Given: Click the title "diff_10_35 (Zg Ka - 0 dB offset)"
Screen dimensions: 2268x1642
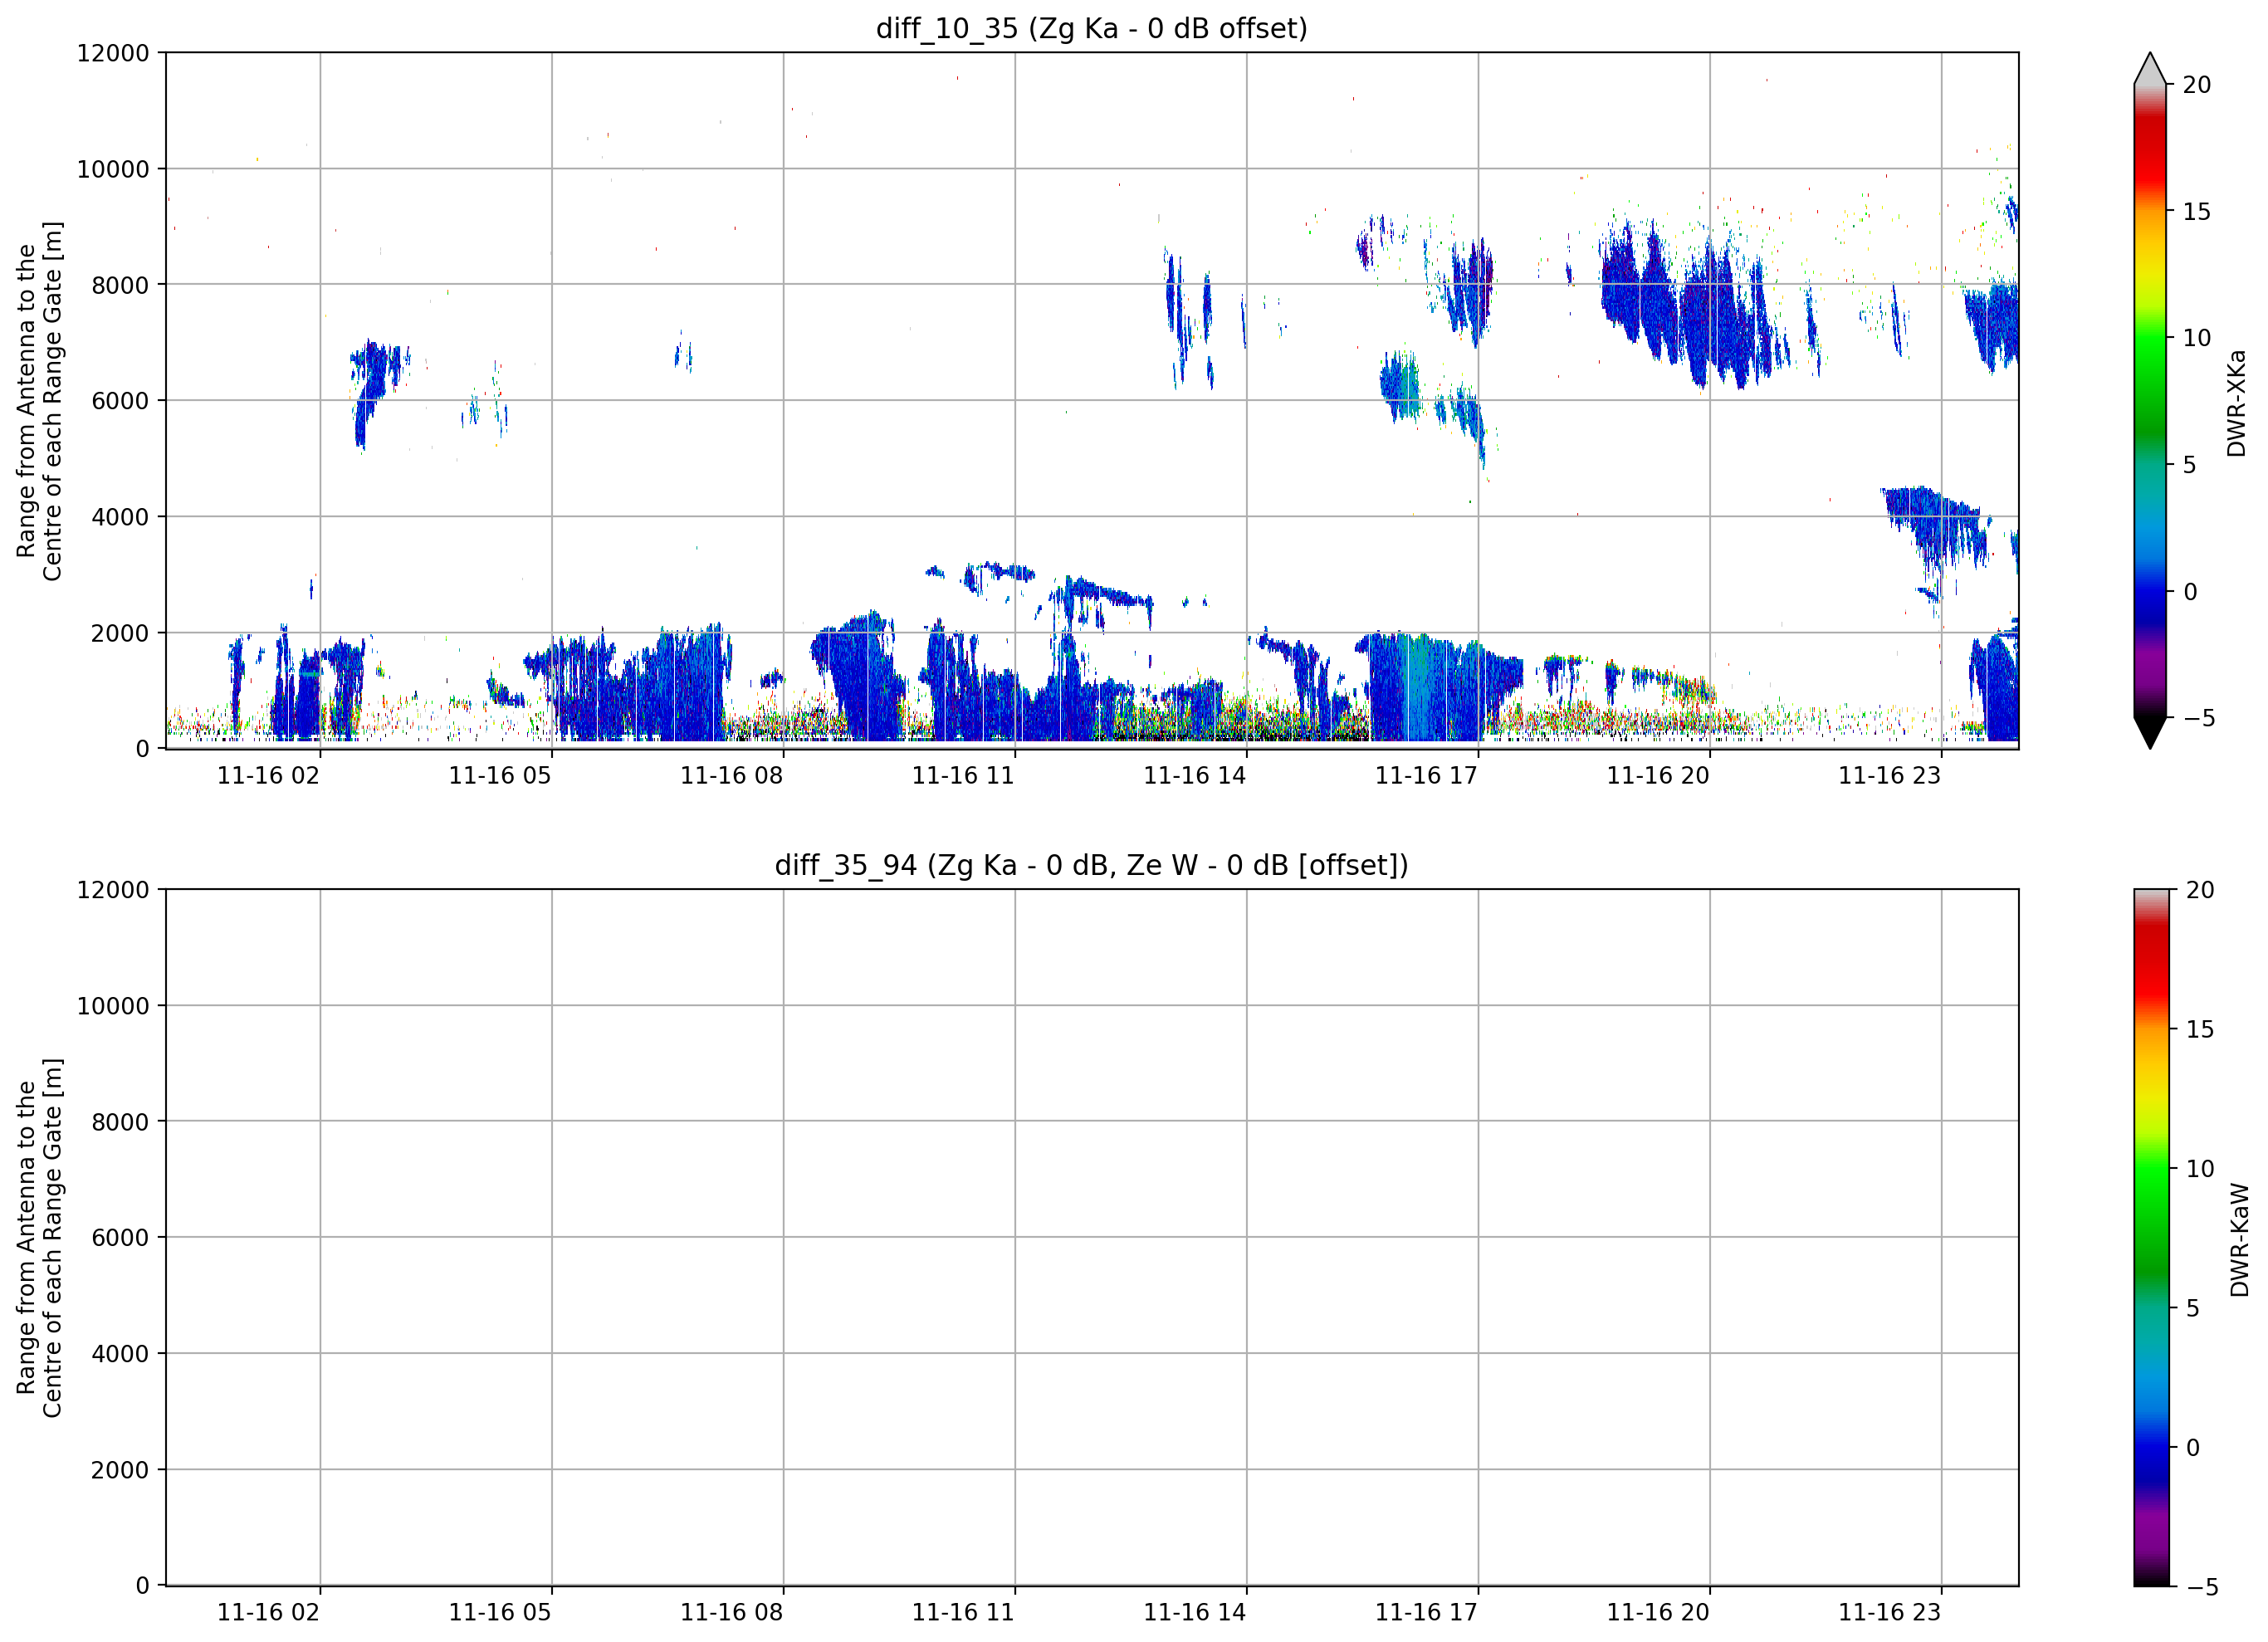Looking at the screenshot, I should click(x=1092, y=29).
